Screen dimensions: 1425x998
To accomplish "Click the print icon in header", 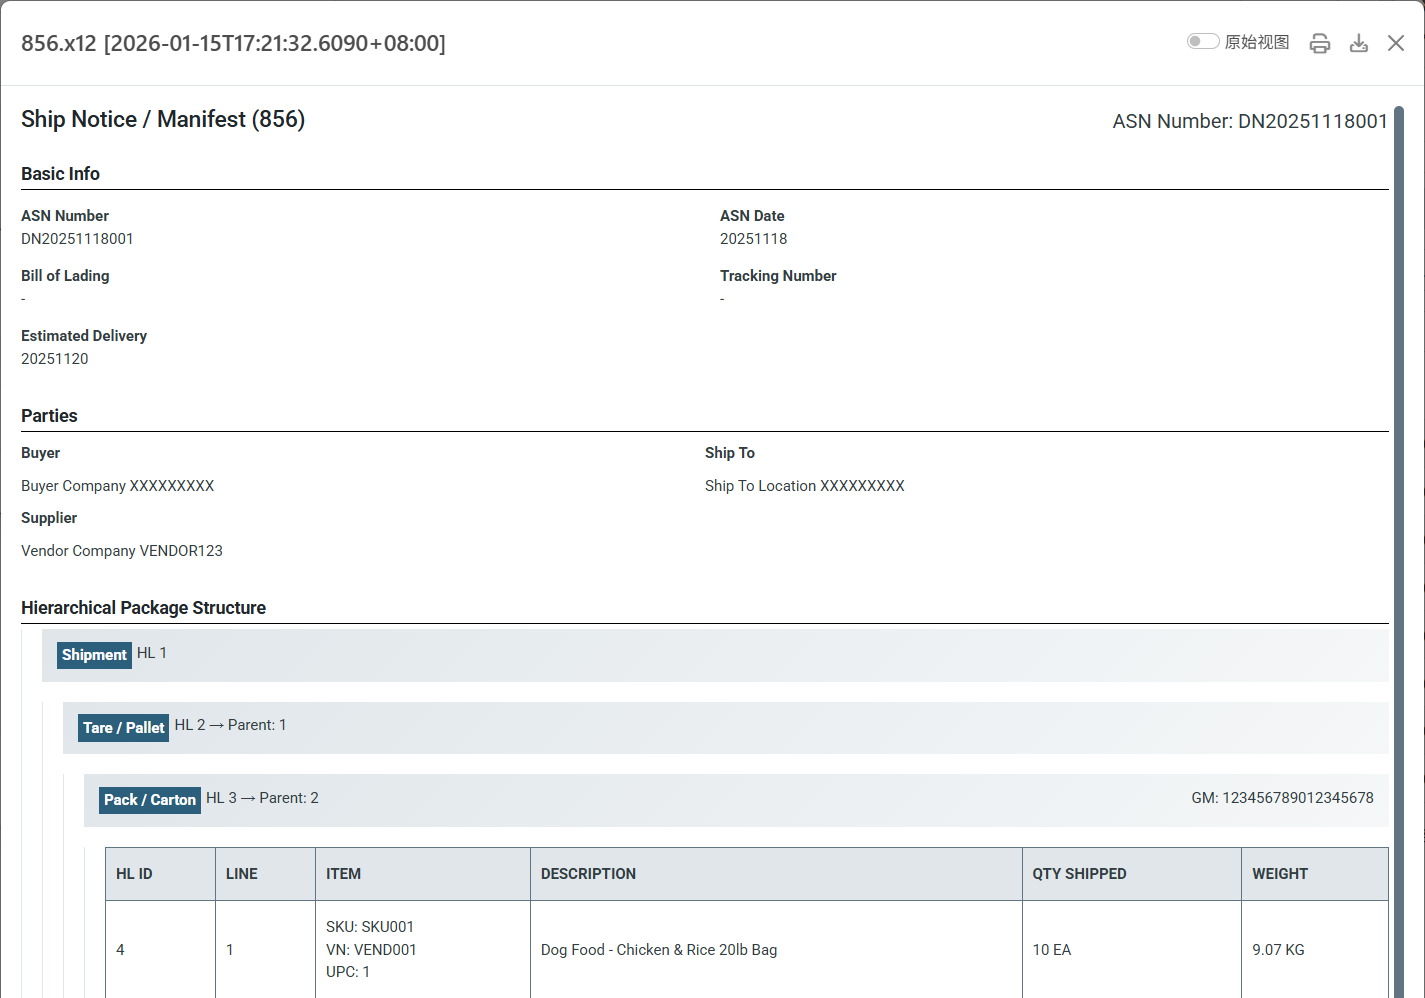I will point(1320,43).
